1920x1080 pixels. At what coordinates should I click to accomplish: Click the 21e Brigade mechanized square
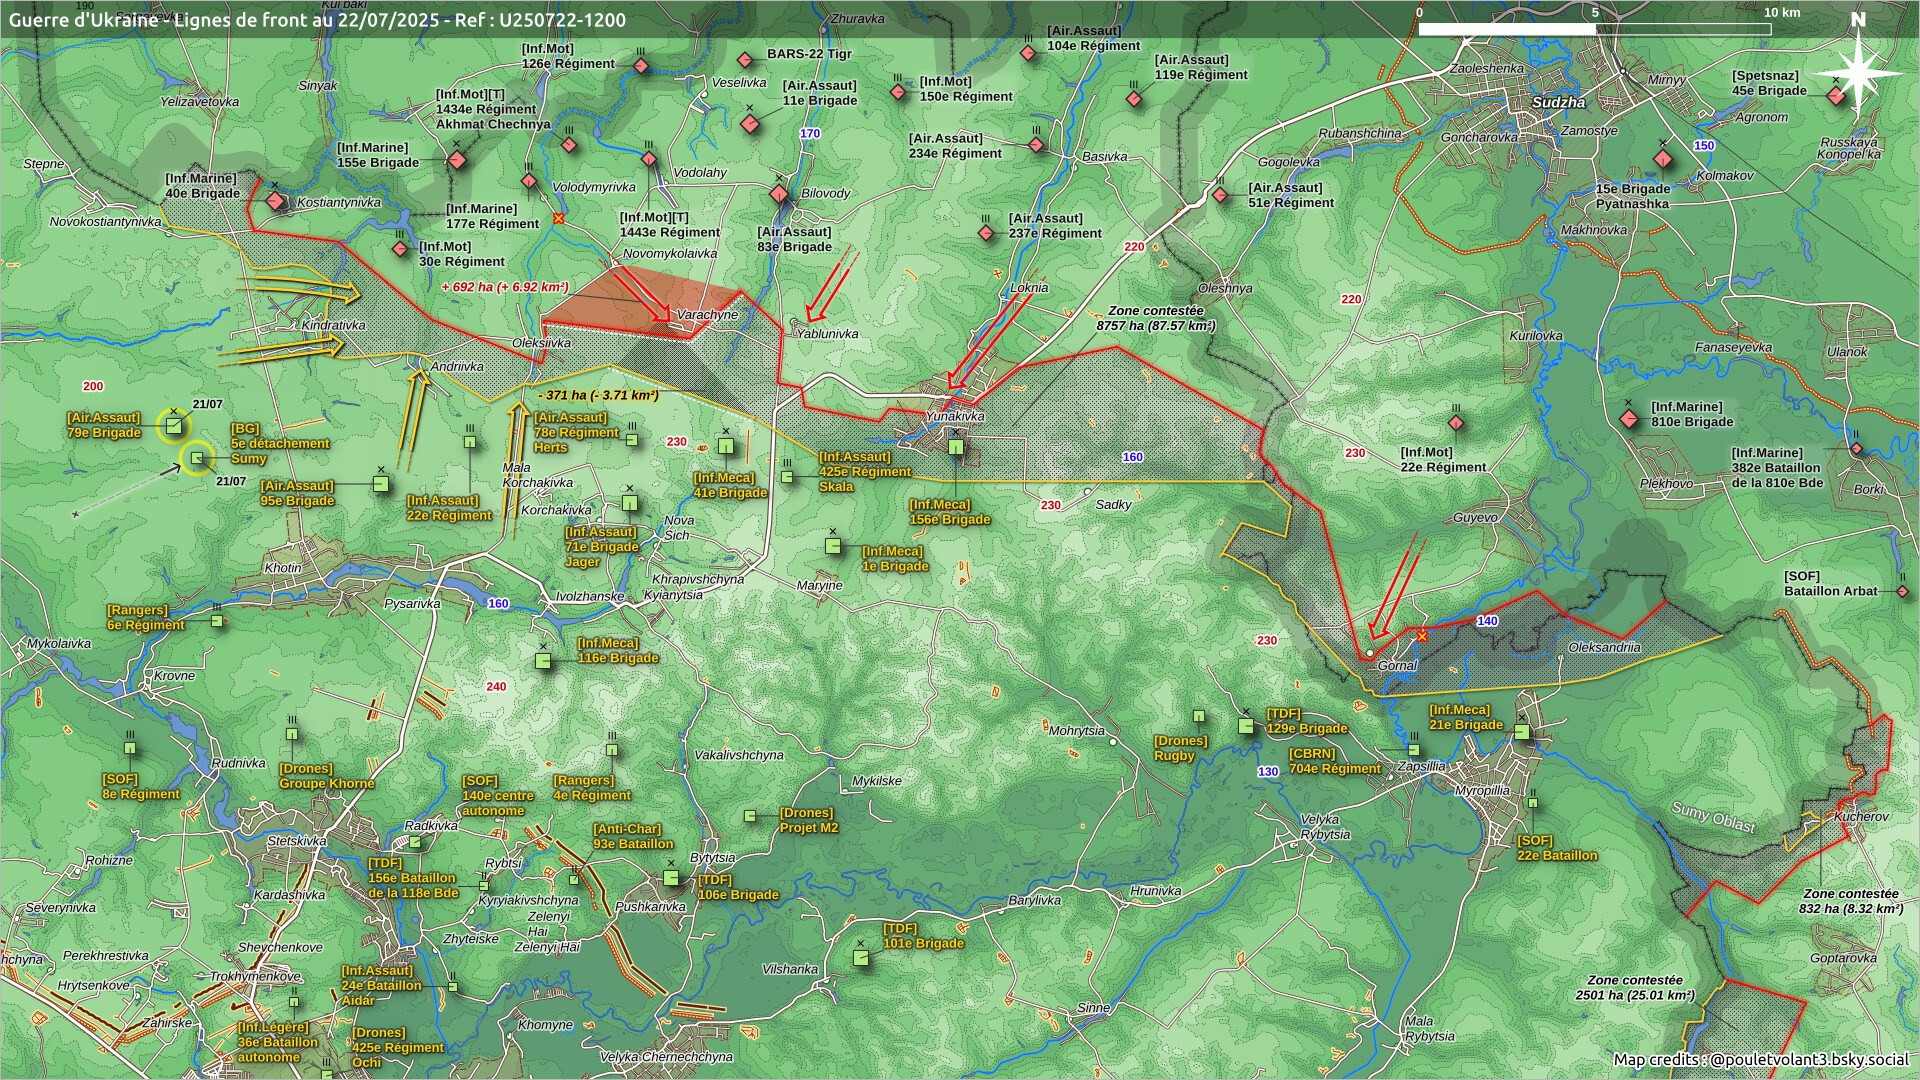1521,732
